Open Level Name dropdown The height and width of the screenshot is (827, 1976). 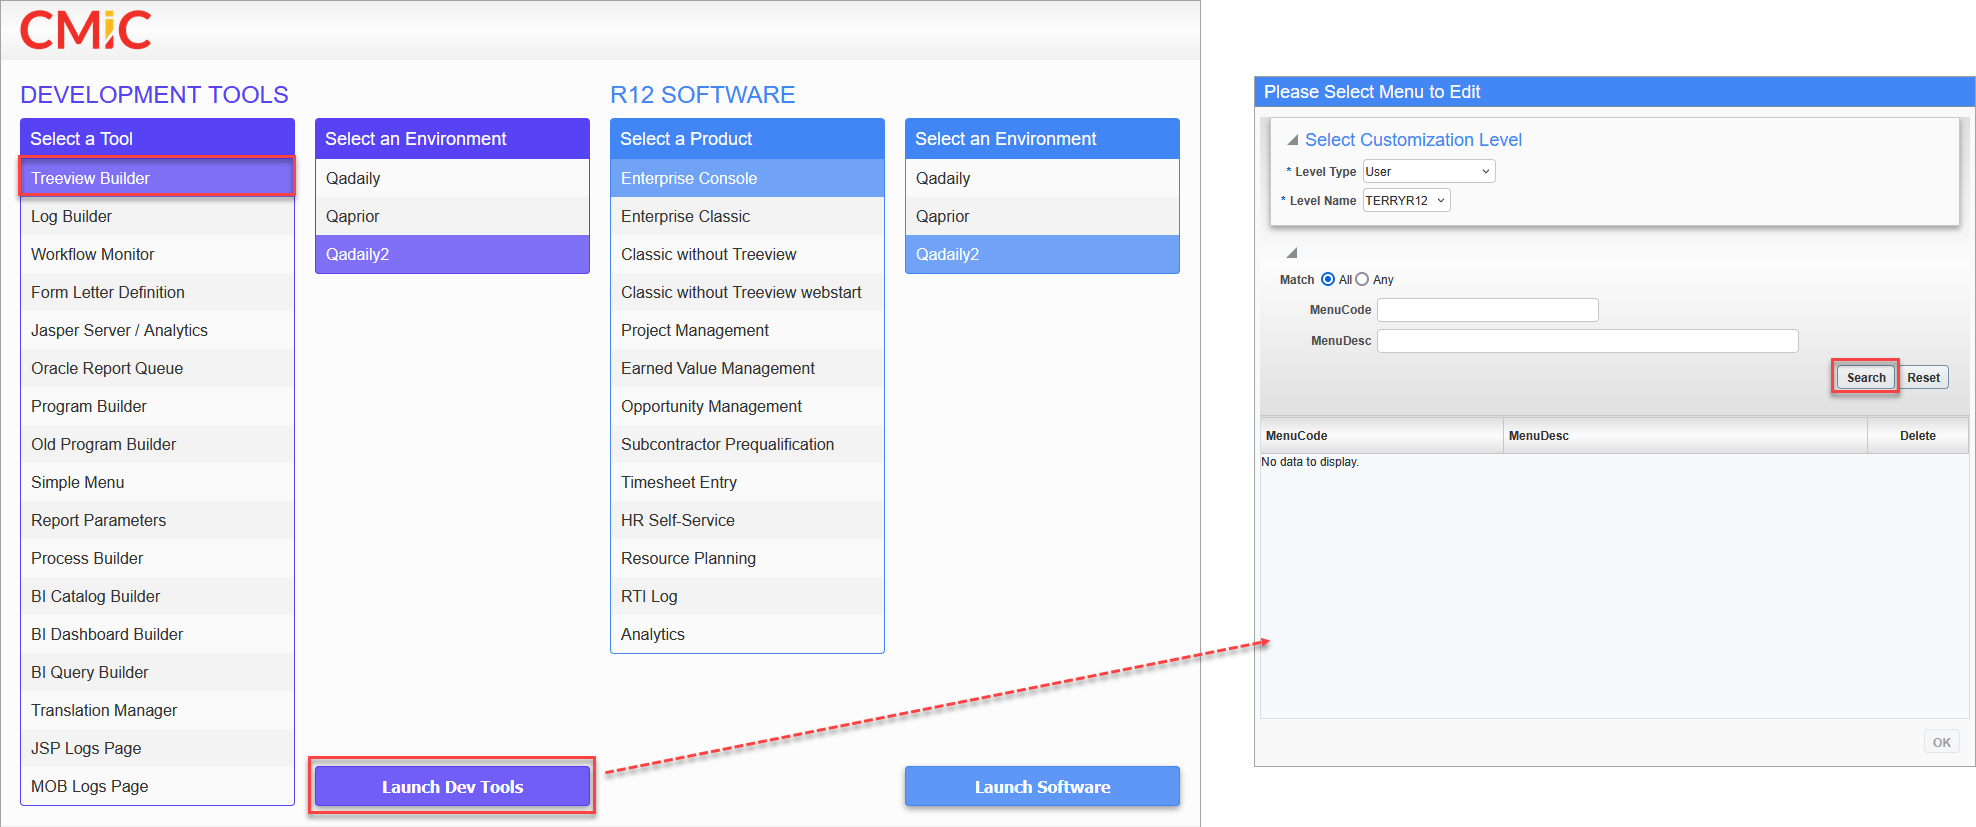click(x=1406, y=200)
